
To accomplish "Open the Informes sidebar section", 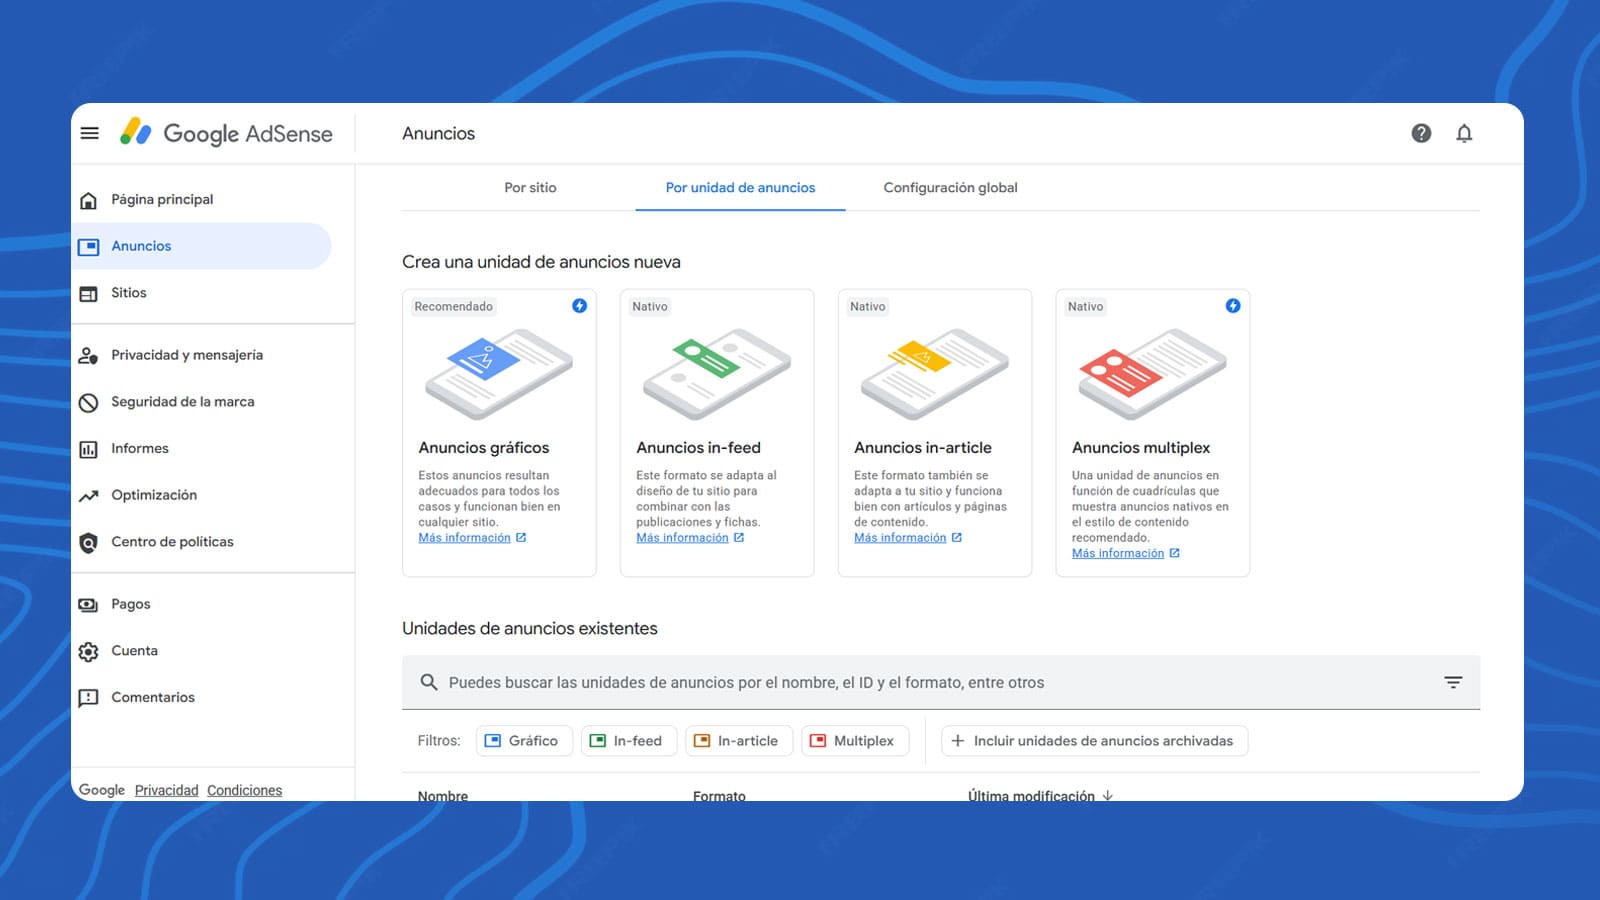I will pos(139,448).
